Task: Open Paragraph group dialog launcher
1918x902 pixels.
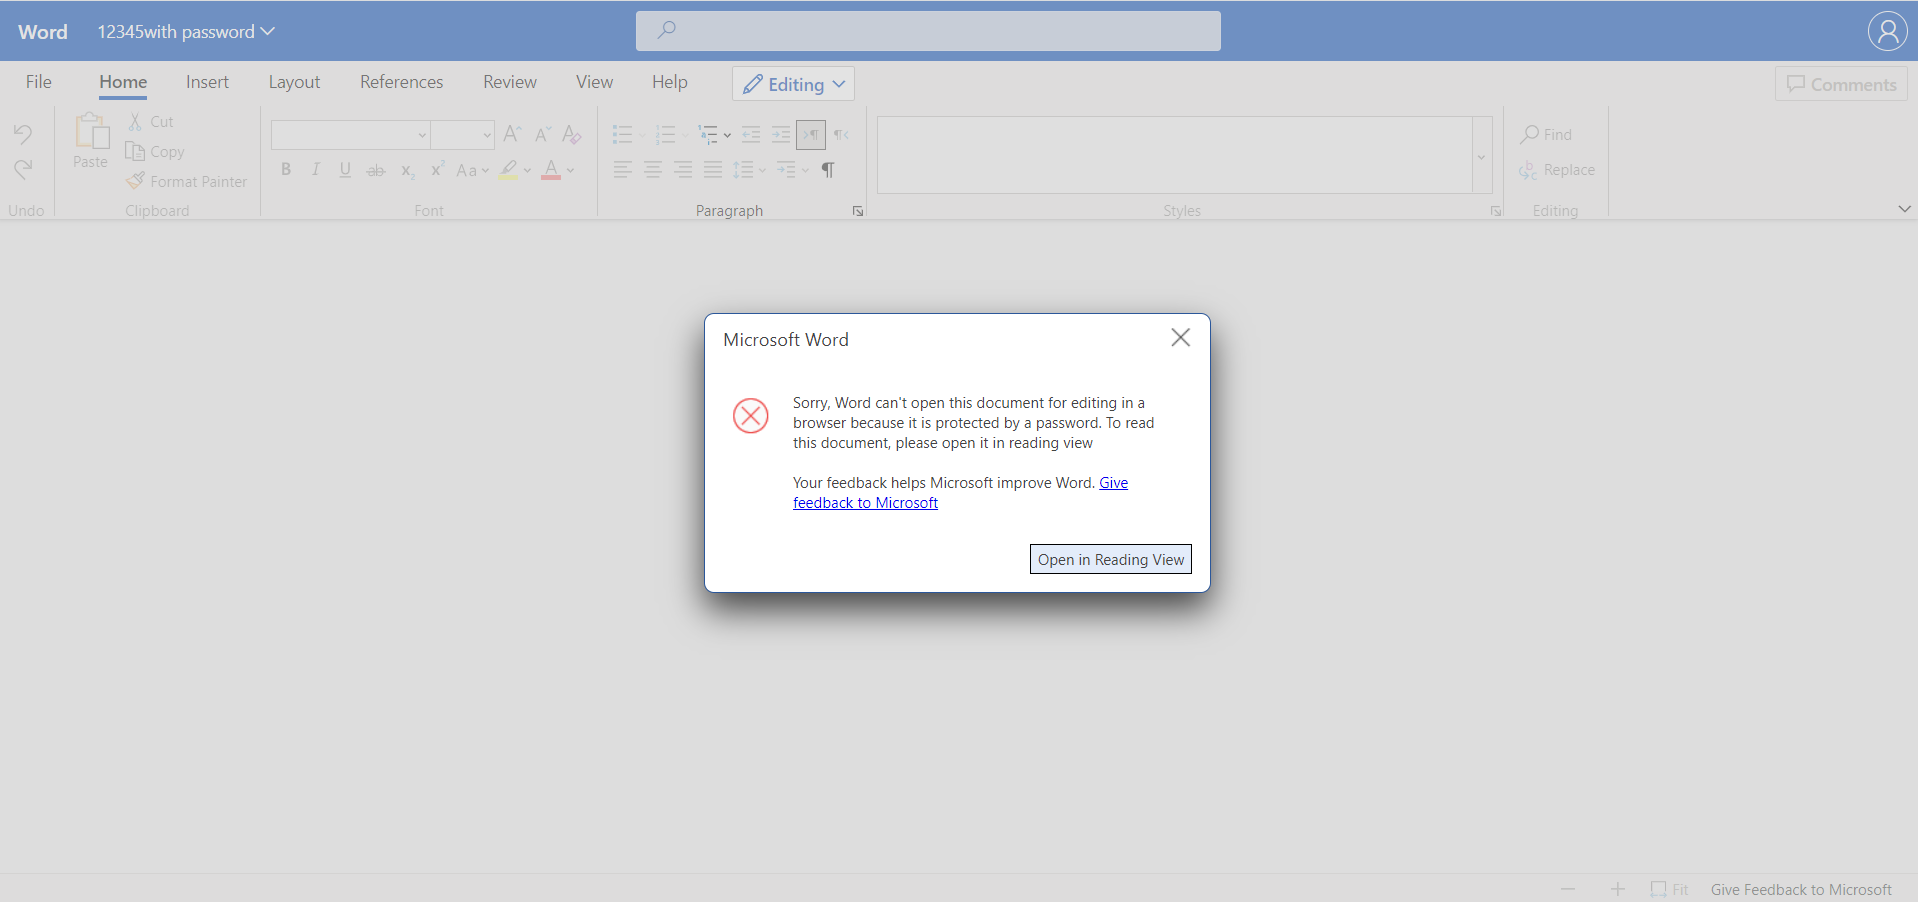Action: click(x=858, y=211)
